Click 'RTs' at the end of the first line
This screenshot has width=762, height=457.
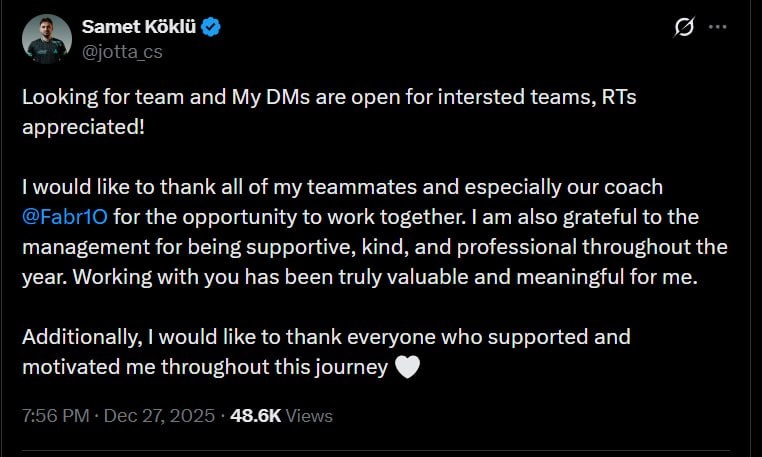(619, 97)
